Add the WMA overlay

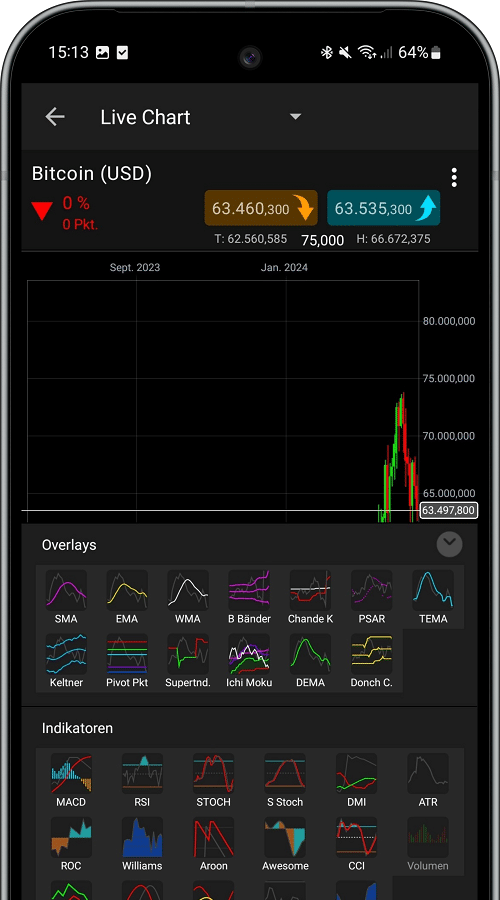point(188,597)
